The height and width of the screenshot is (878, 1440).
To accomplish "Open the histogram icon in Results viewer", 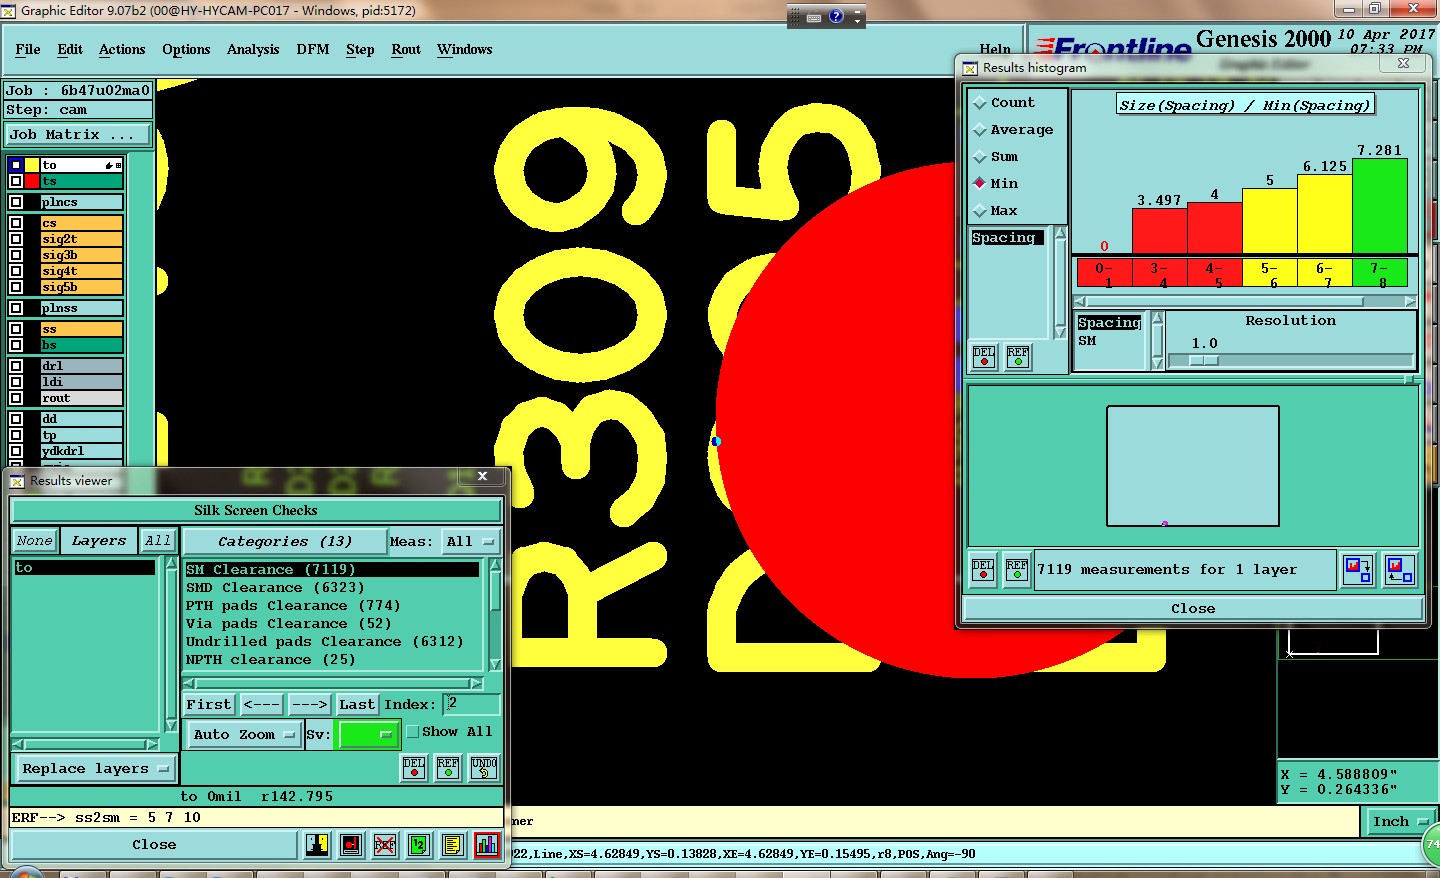I will pyautogui.click(x=487, y=845).
